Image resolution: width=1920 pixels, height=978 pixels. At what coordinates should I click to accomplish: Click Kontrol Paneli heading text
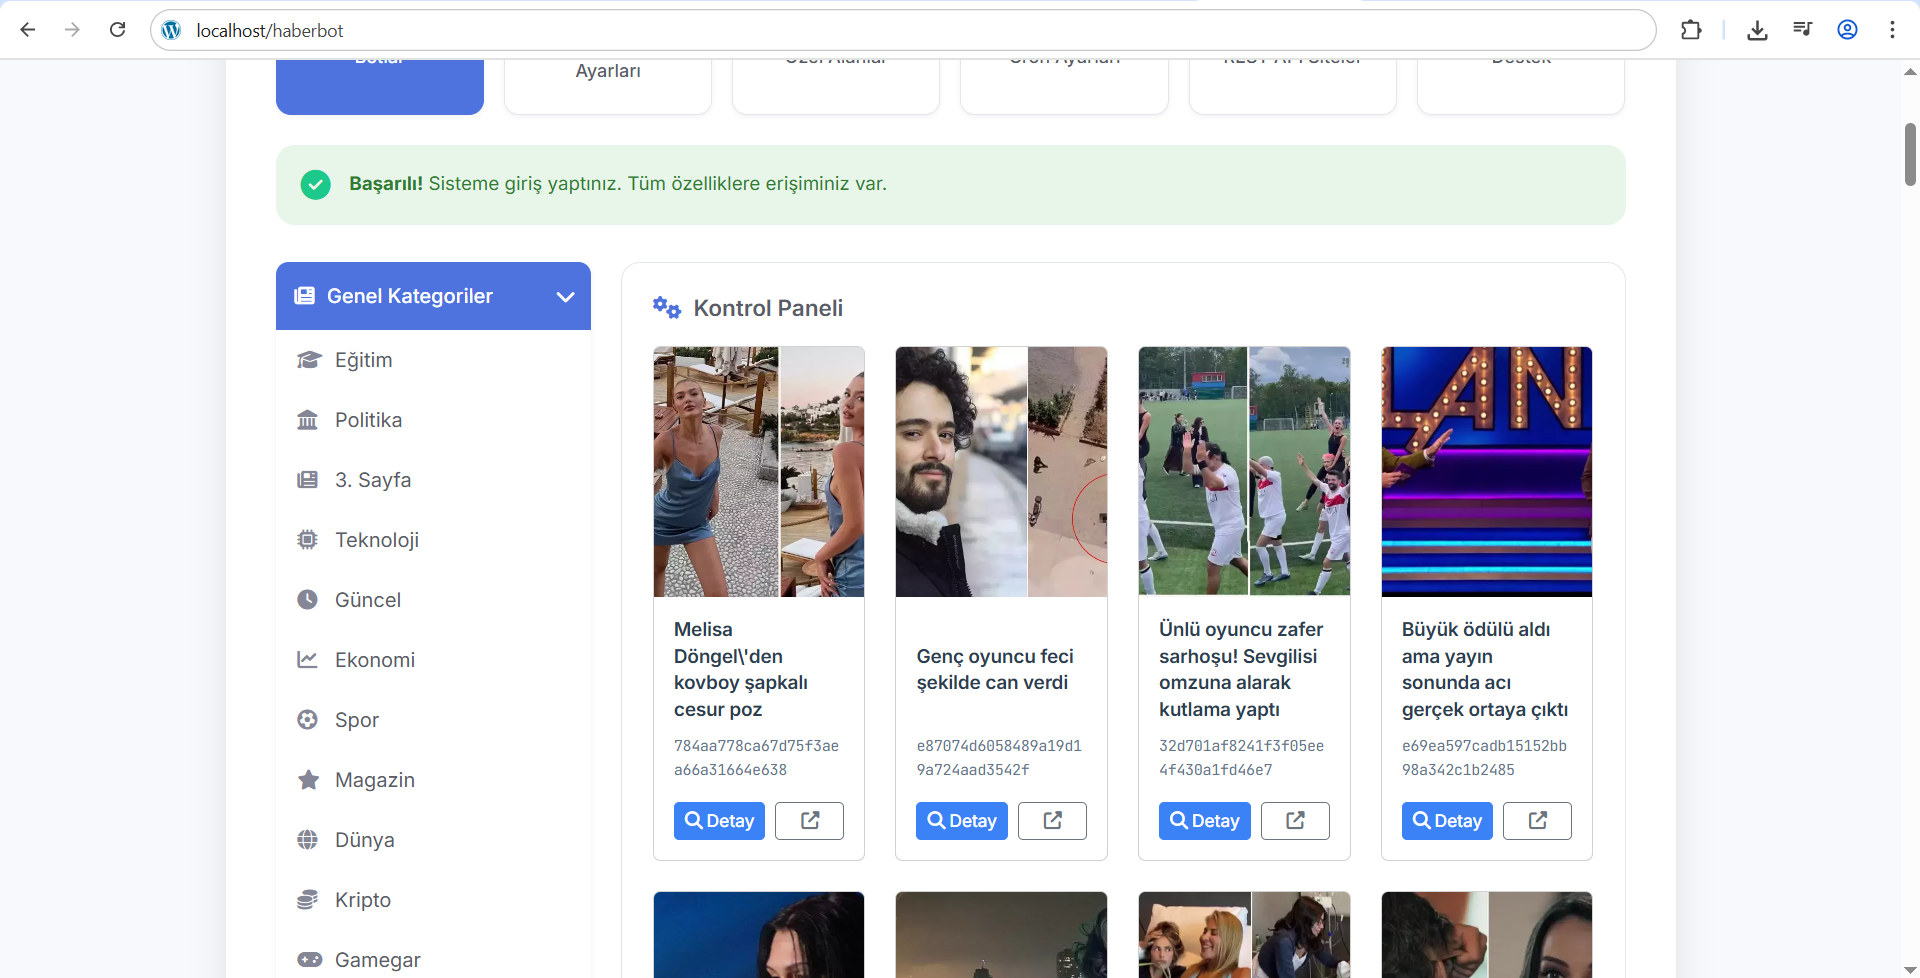click(x=768, y=308)
